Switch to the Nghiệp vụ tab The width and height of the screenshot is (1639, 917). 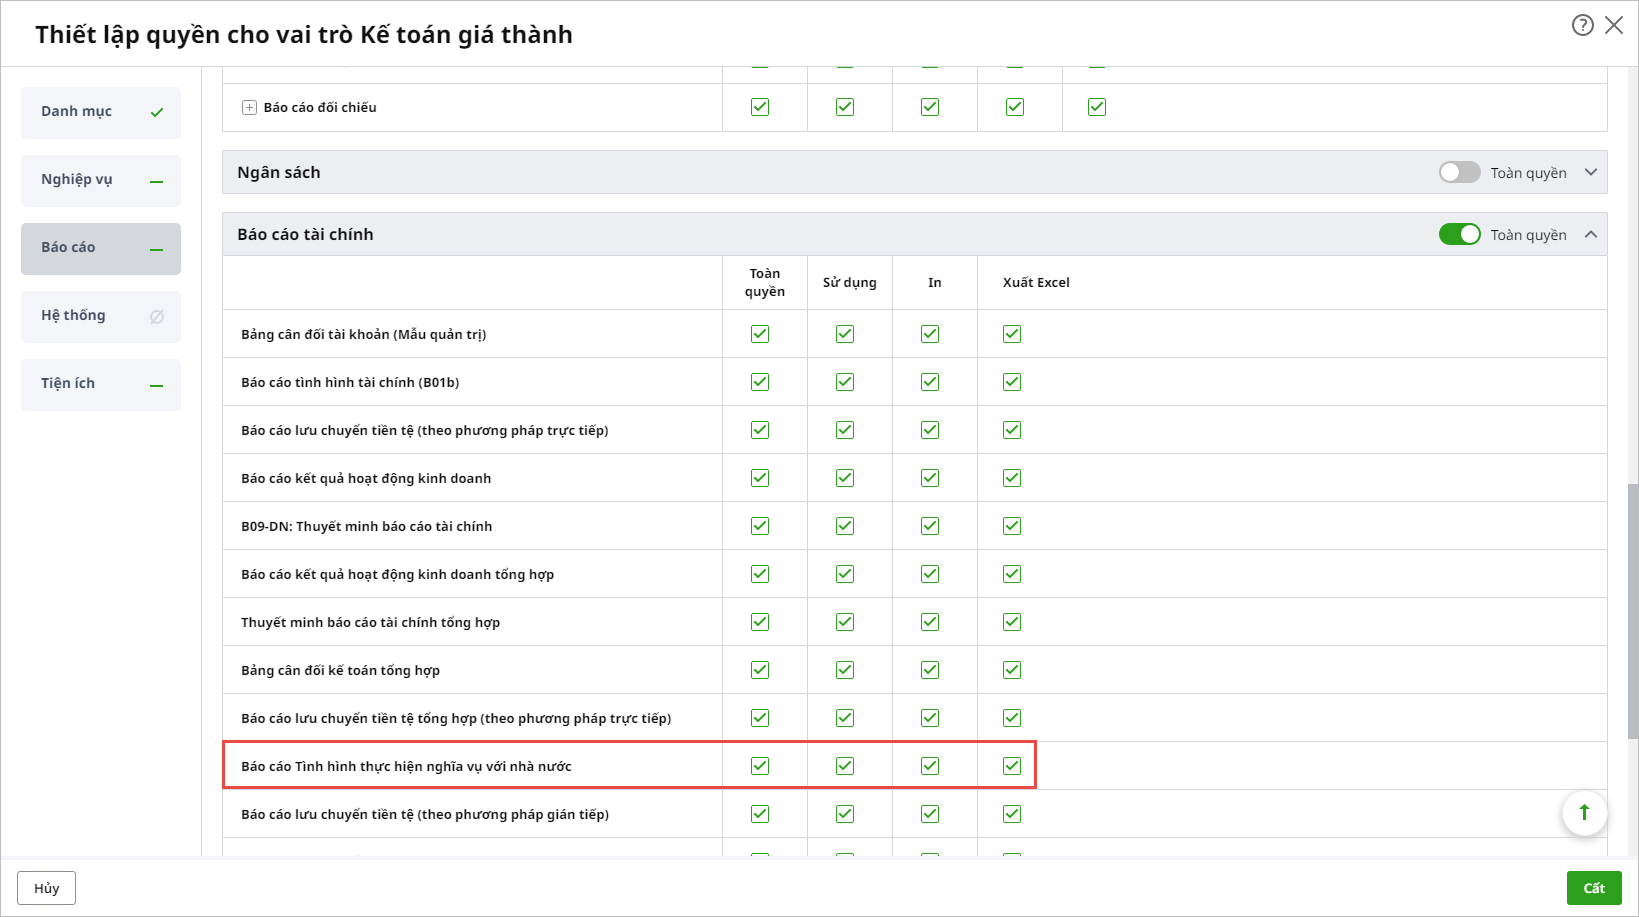click(x=100, y=180)
